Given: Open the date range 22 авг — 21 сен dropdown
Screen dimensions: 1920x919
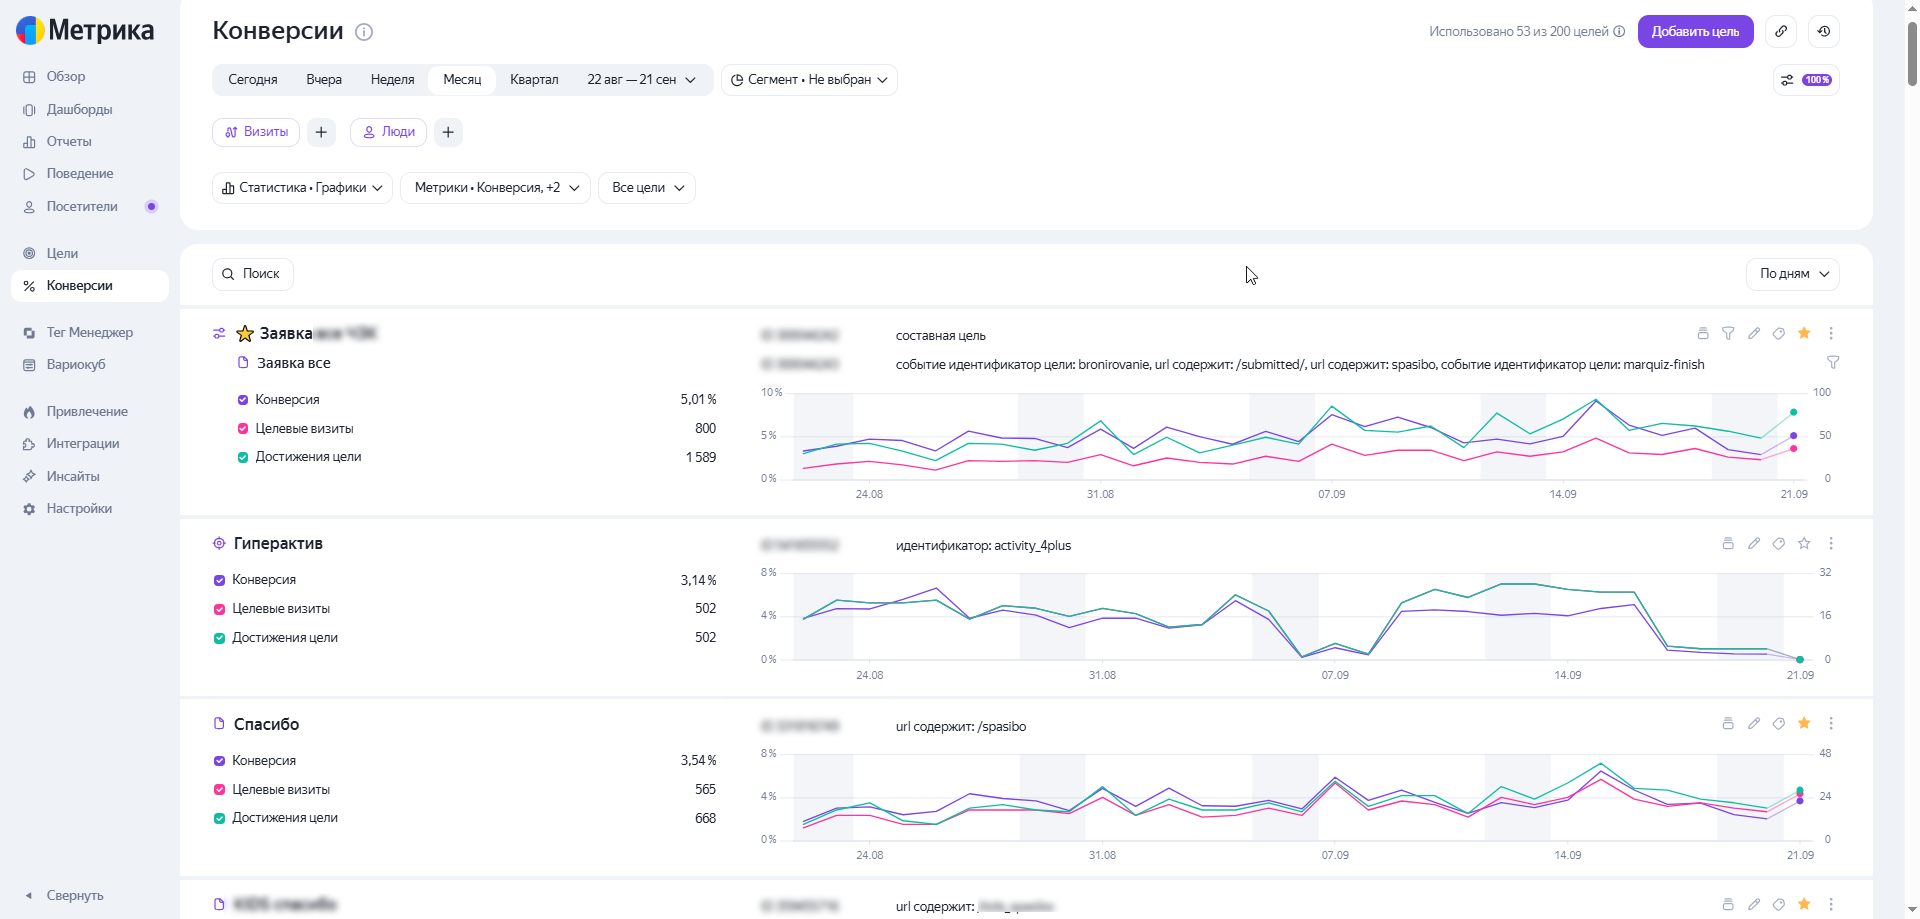Looking at the screenshot, I should click(x=641, y=80).
